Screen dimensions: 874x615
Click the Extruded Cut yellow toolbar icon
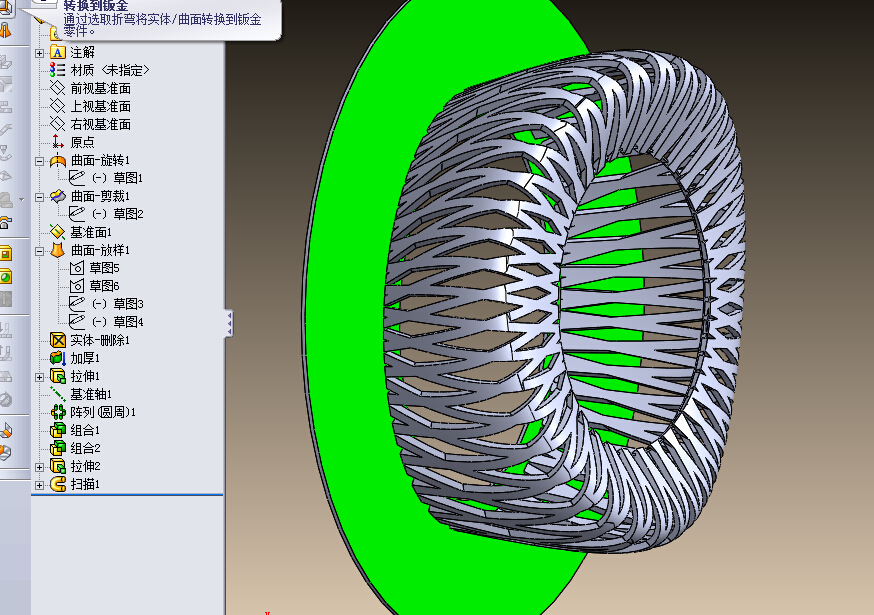click(x=6, y=254)
